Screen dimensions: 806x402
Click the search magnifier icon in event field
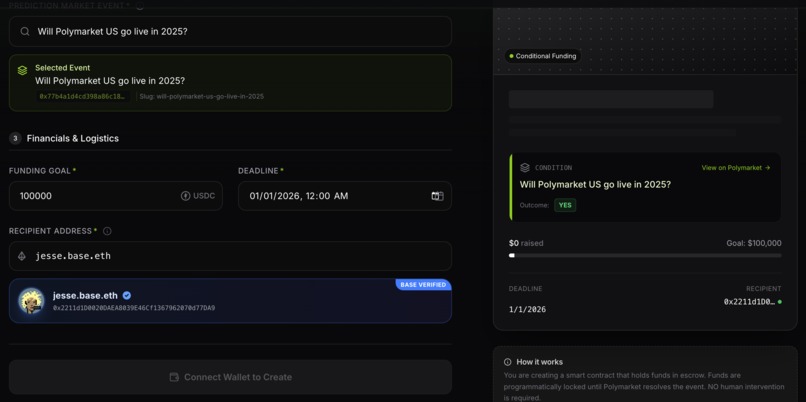[x=25, y=31]
